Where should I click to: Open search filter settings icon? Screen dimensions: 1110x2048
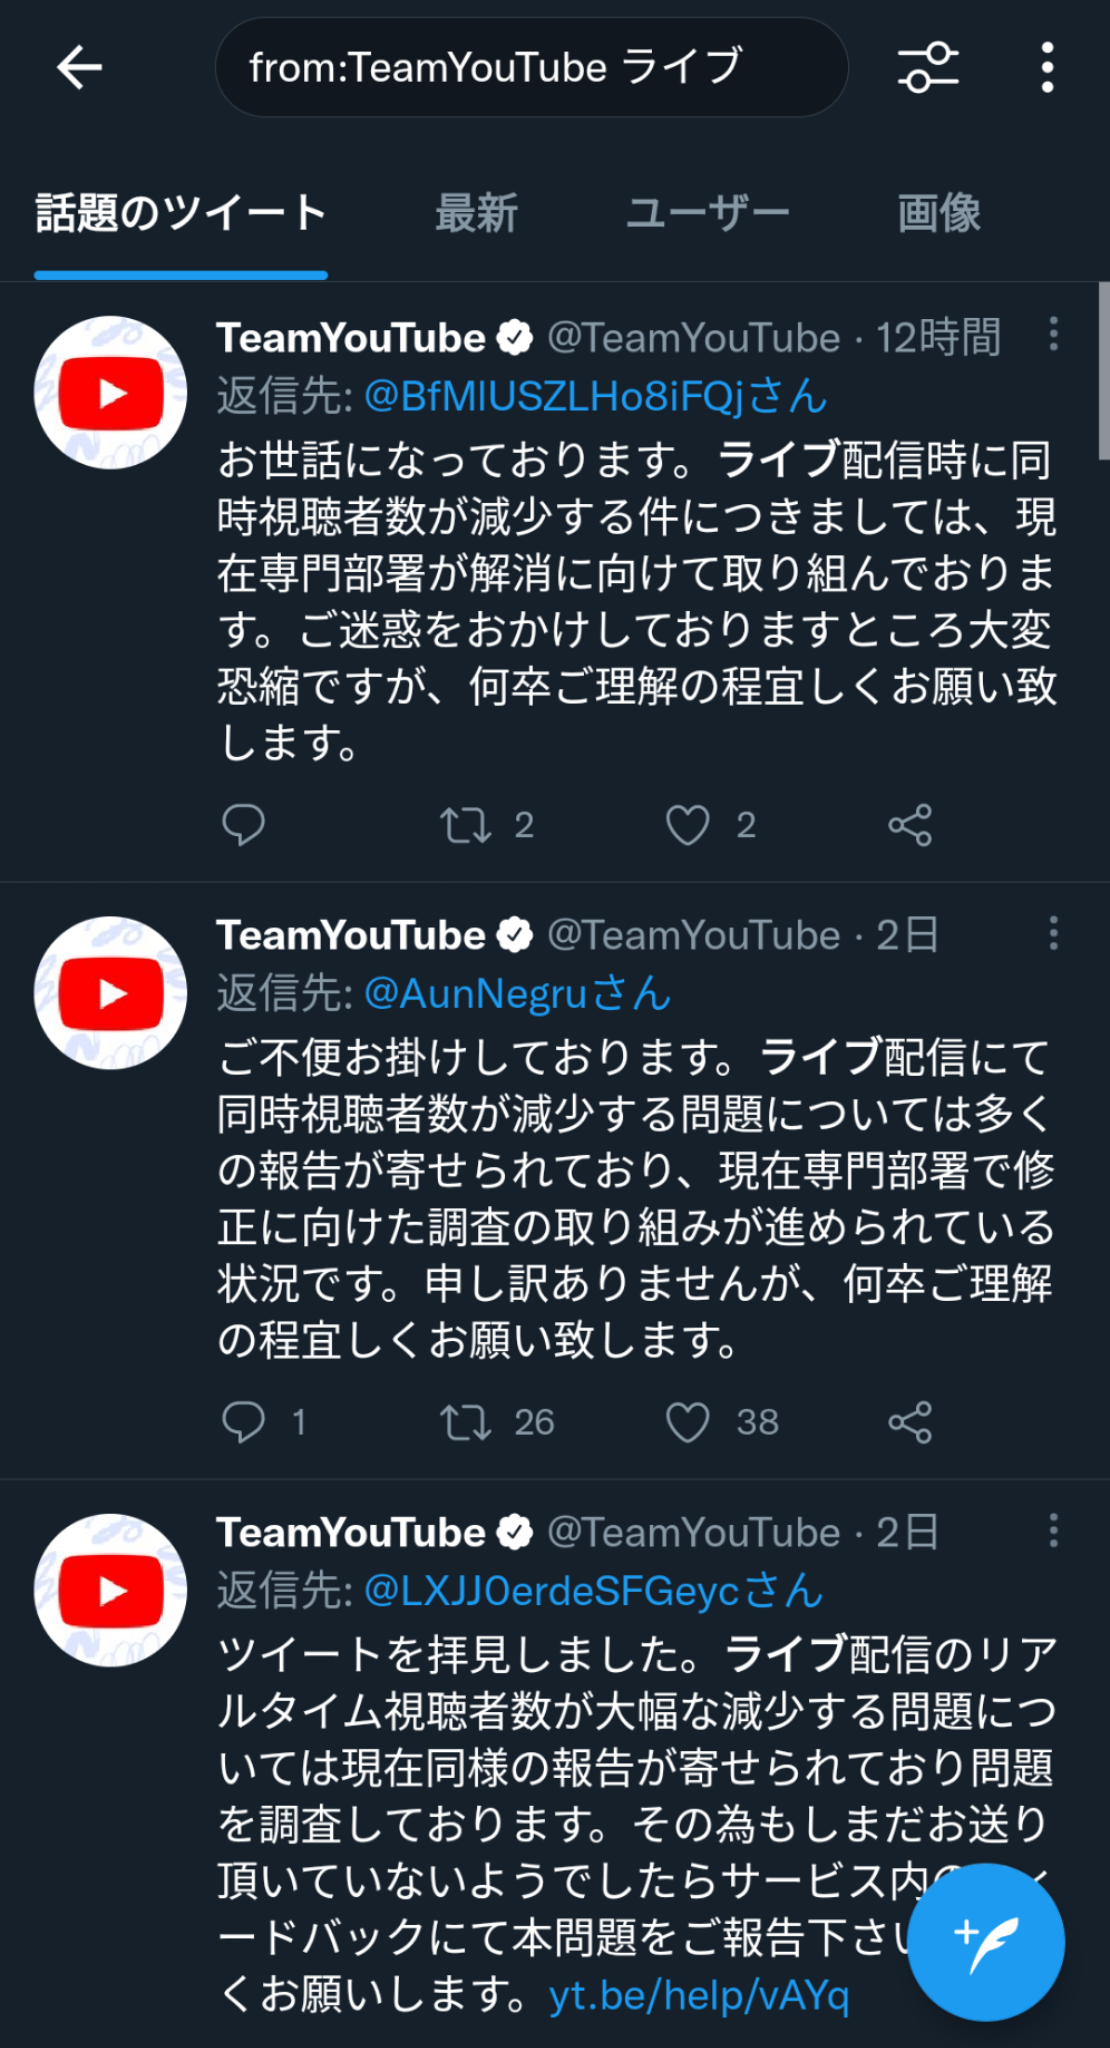[x=928, y=68]
